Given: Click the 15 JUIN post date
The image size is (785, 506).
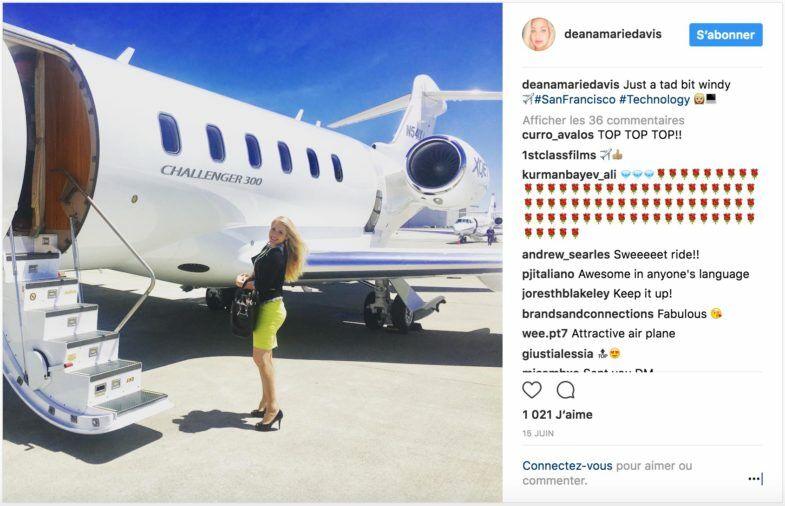Looking at the screenshot, I should pyautogui.click(x=538, y=433).
